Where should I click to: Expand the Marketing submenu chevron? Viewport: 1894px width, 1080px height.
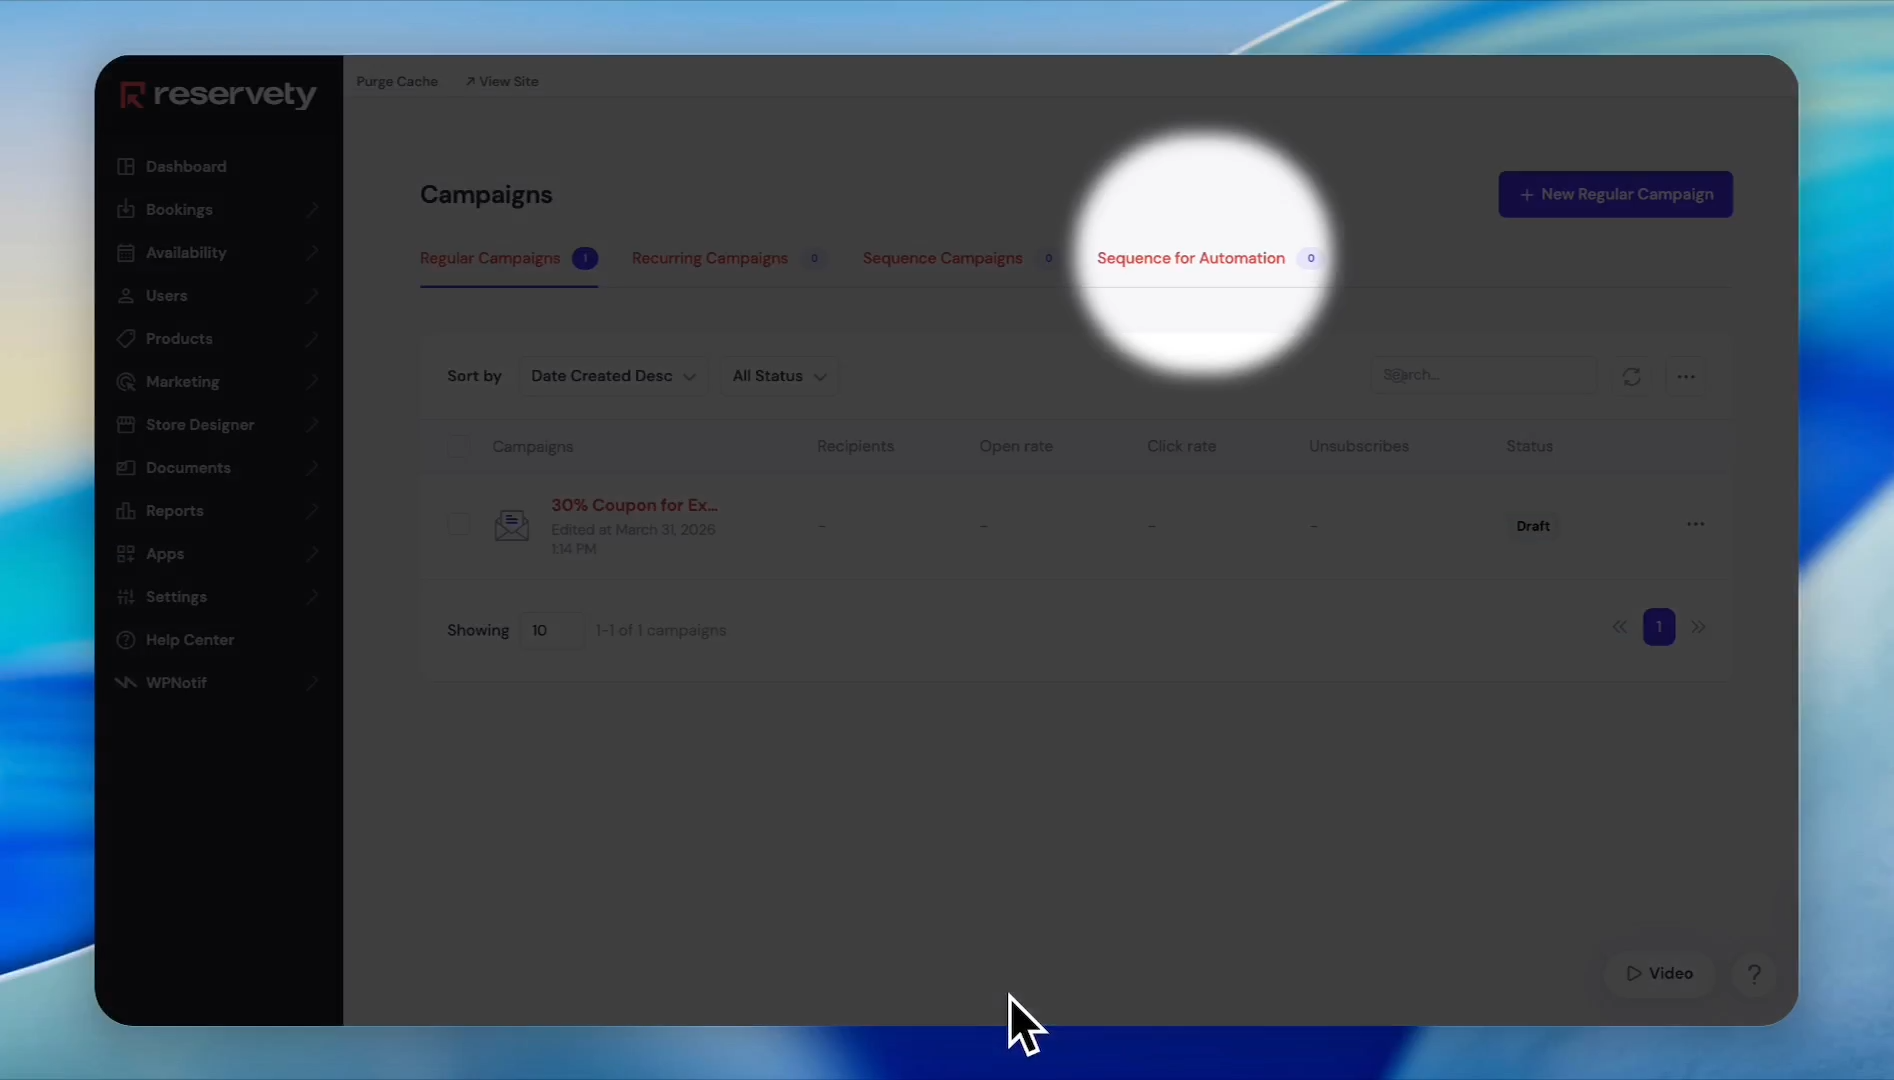[312, 381]
